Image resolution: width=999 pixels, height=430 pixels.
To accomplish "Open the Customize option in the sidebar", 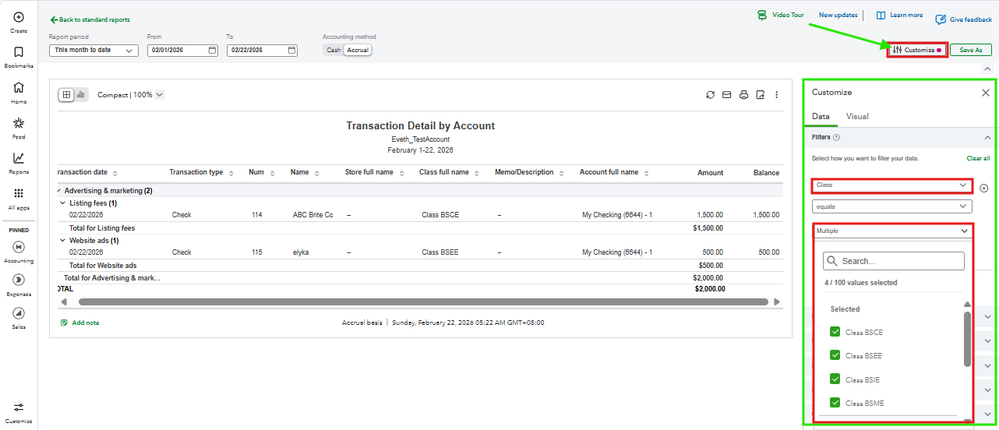I will click(18, 412).
